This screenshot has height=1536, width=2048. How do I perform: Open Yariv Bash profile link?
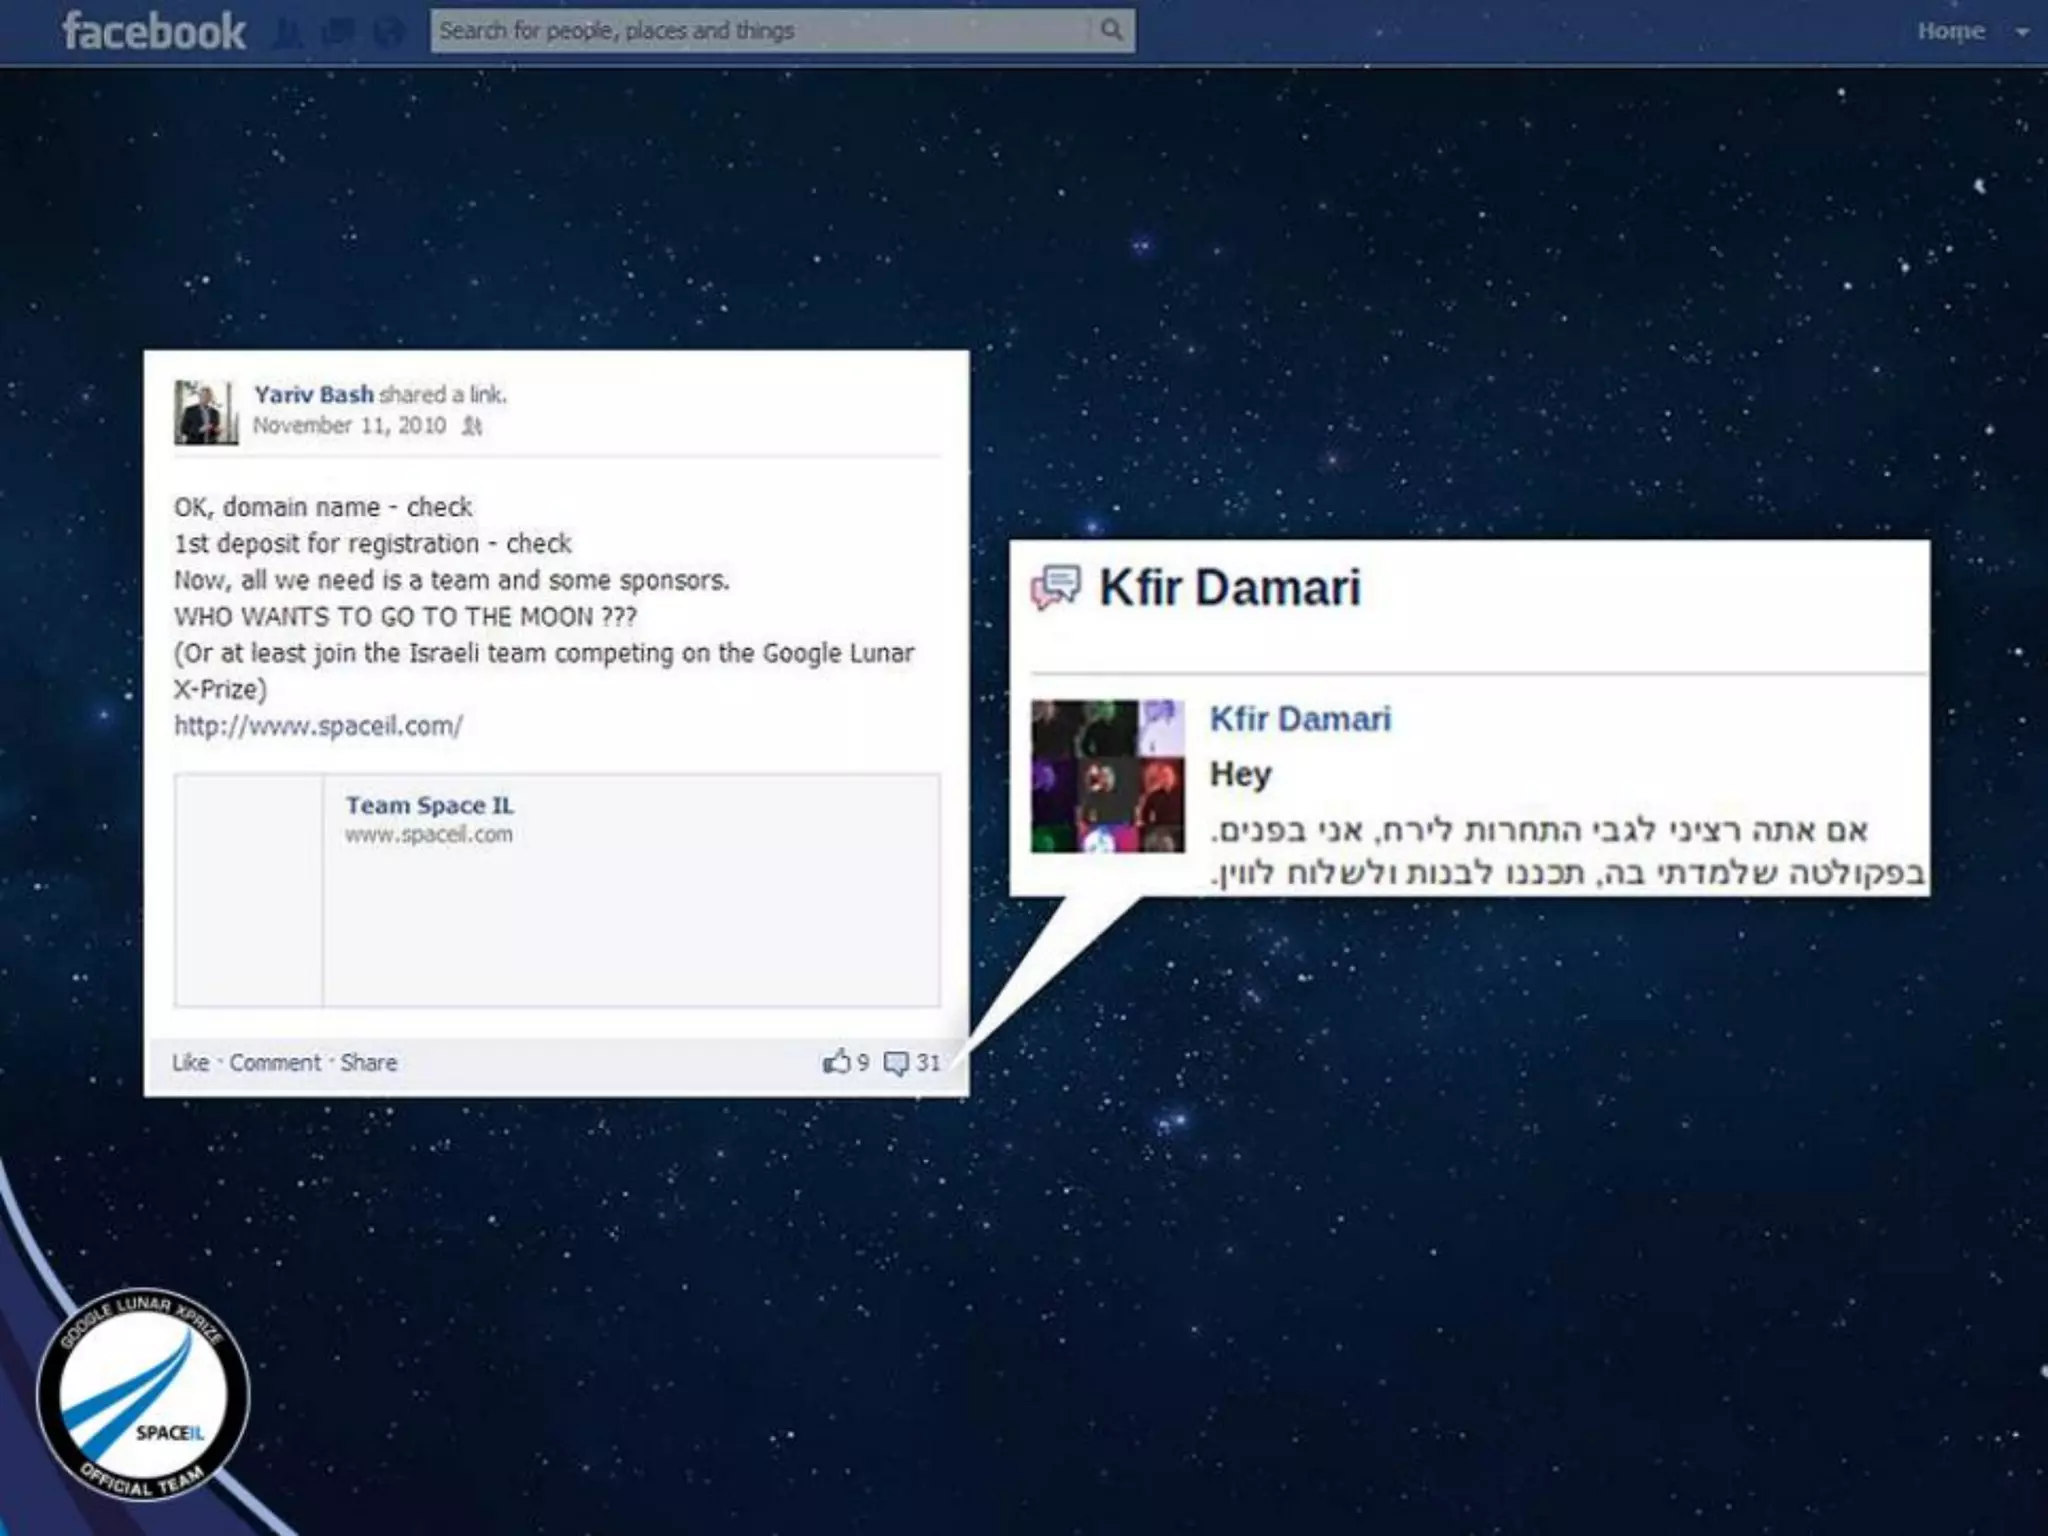pos(313,394)
